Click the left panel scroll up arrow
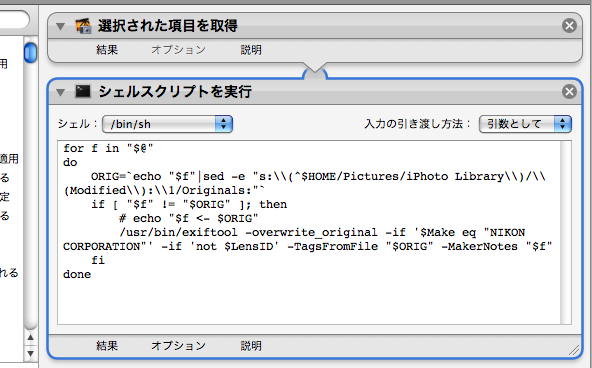 (x=31, y=337)
